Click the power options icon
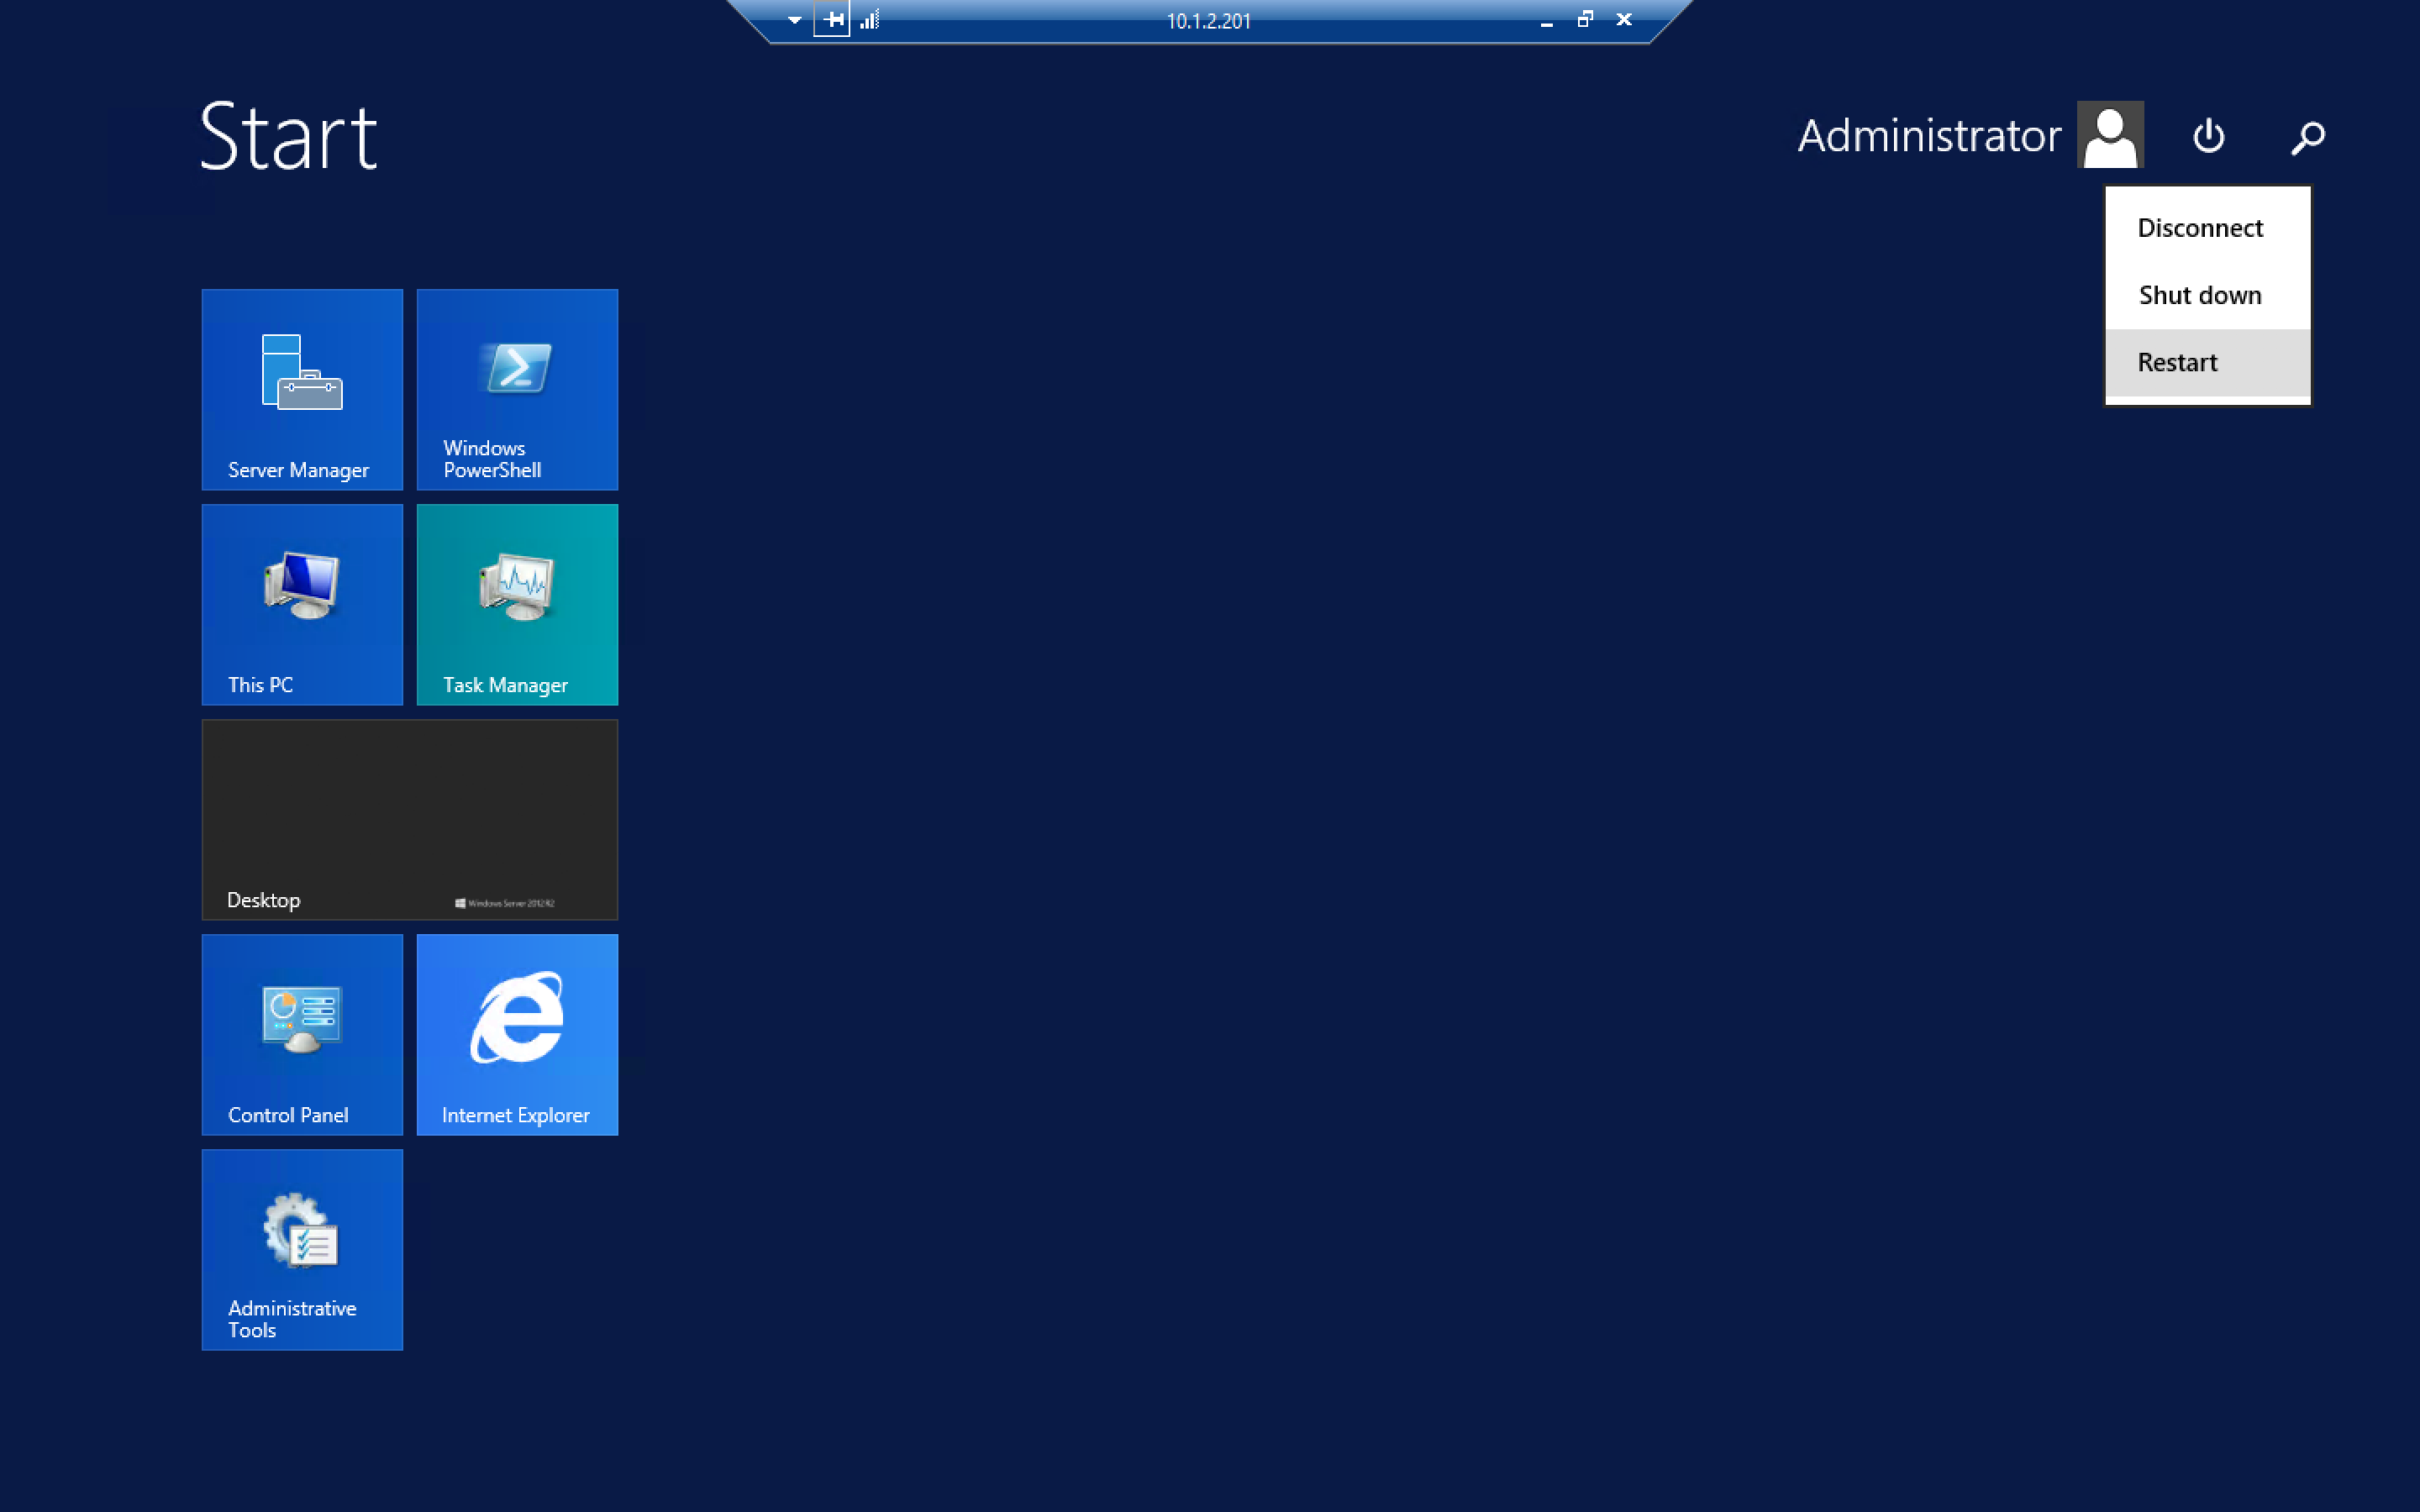This screenshot has height=1512, width=2420. (2208, 136)
